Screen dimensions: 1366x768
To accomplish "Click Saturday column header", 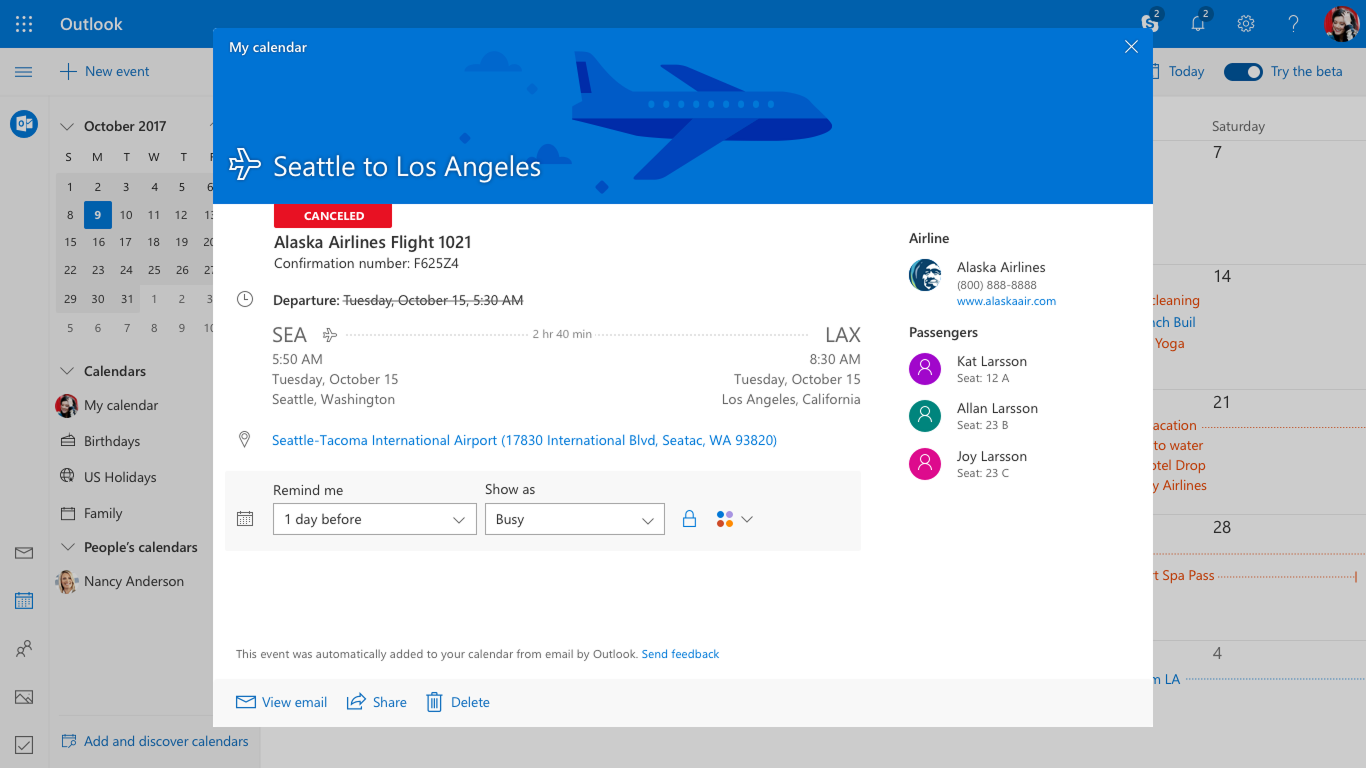I will 1238,127.
